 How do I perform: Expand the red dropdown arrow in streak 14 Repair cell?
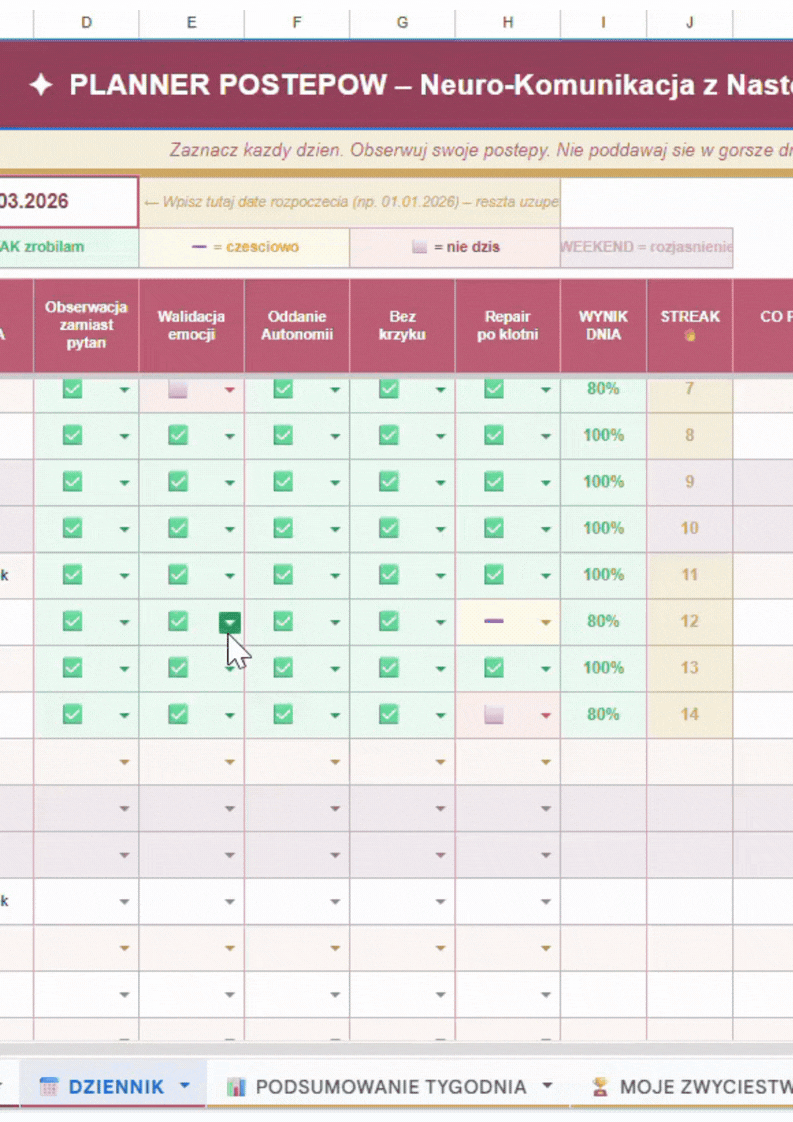point(545,715)
